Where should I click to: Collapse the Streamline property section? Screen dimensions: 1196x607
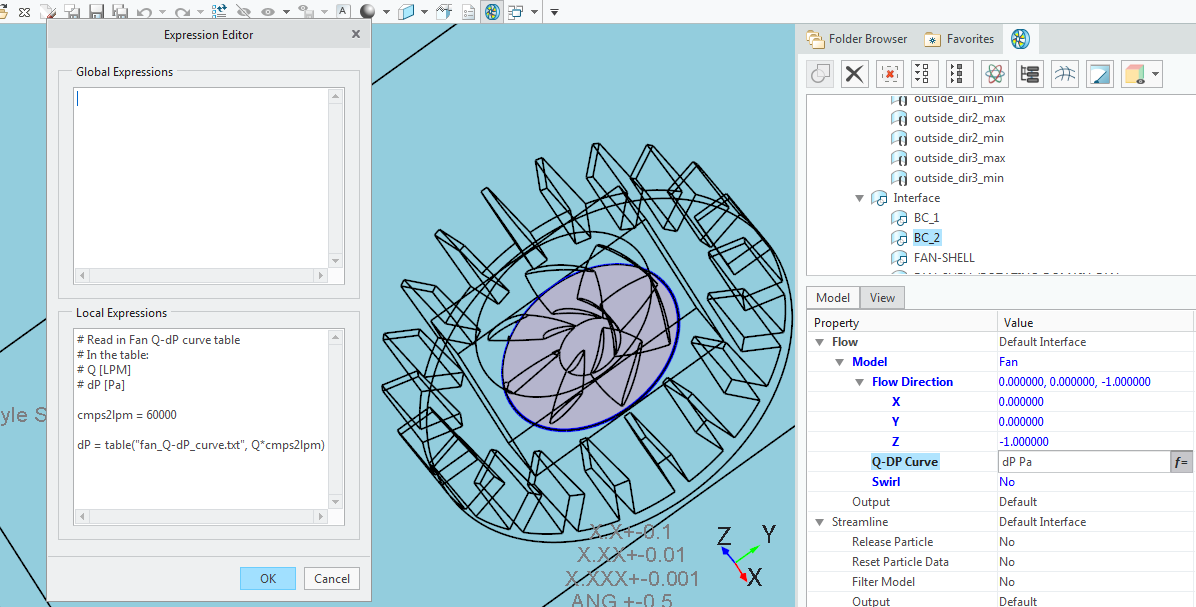pos(820,521)
